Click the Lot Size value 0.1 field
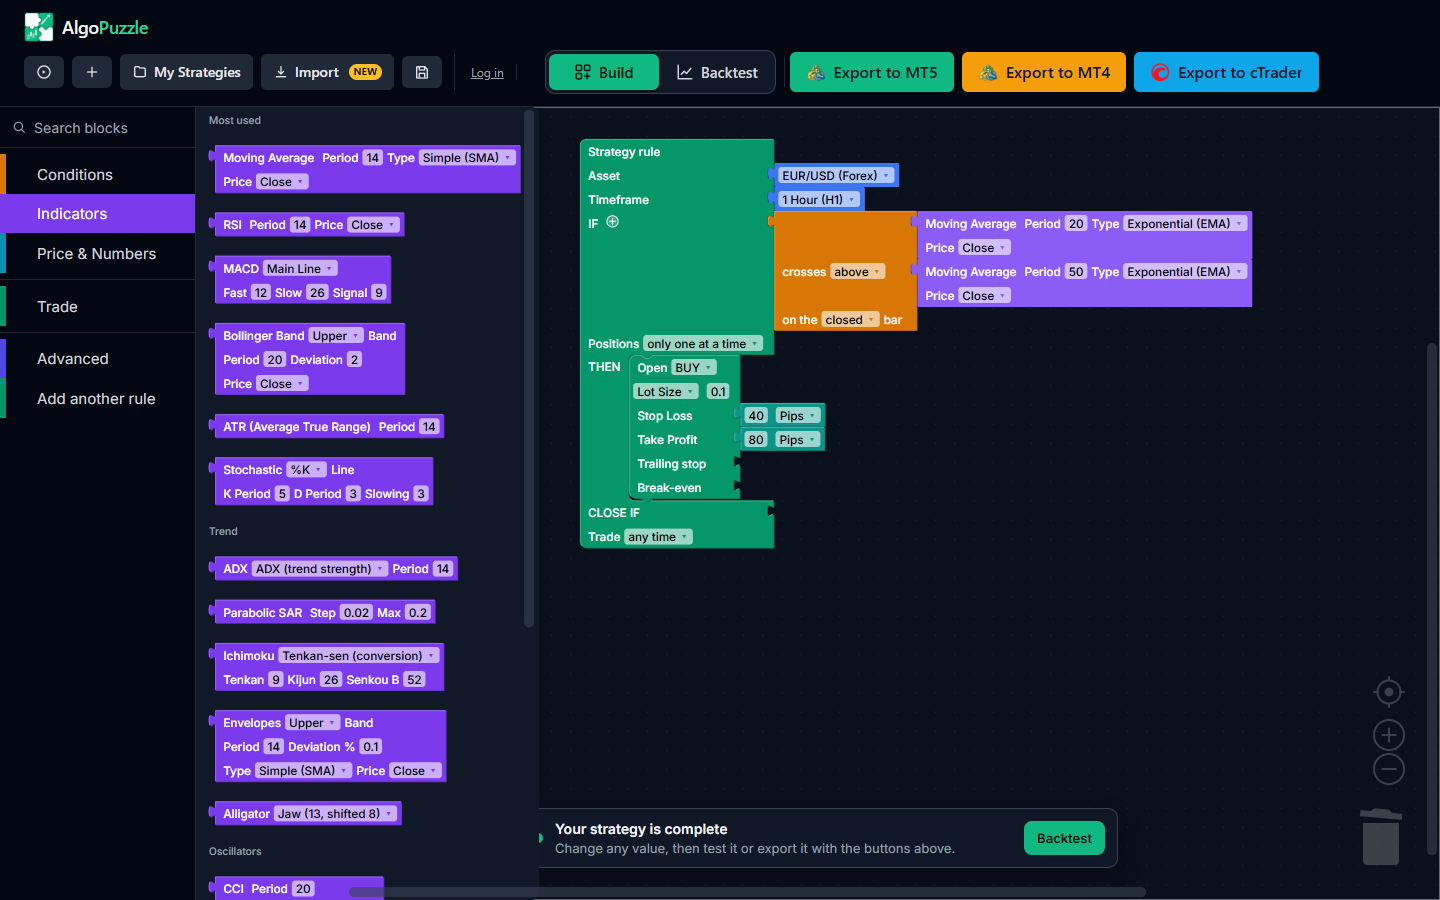 coord(718,391)
